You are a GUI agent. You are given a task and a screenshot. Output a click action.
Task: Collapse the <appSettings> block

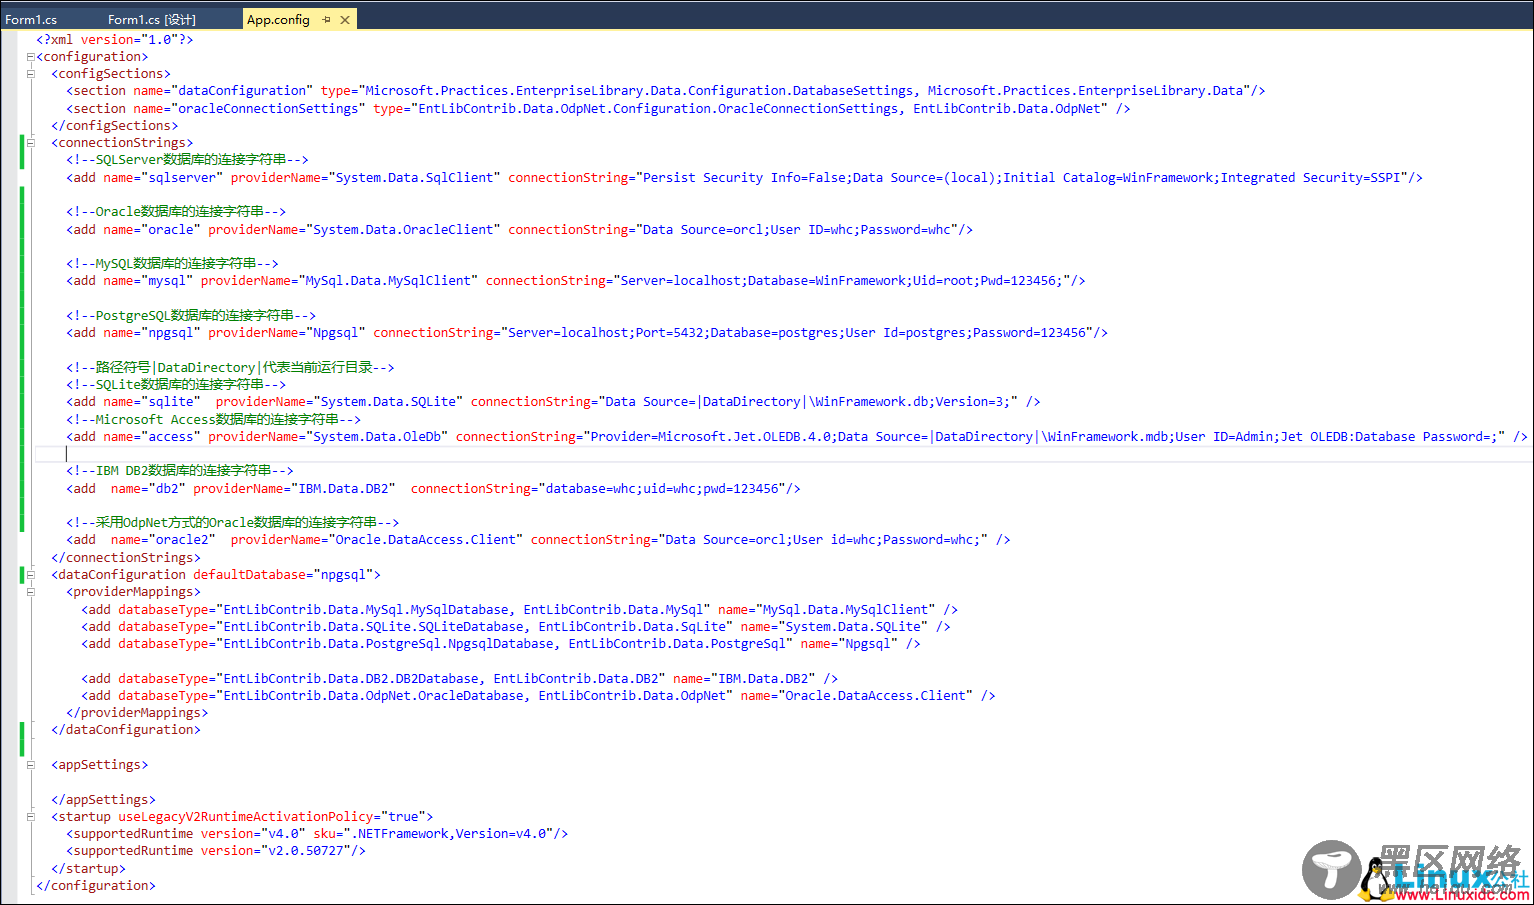(x=30, y=765)
